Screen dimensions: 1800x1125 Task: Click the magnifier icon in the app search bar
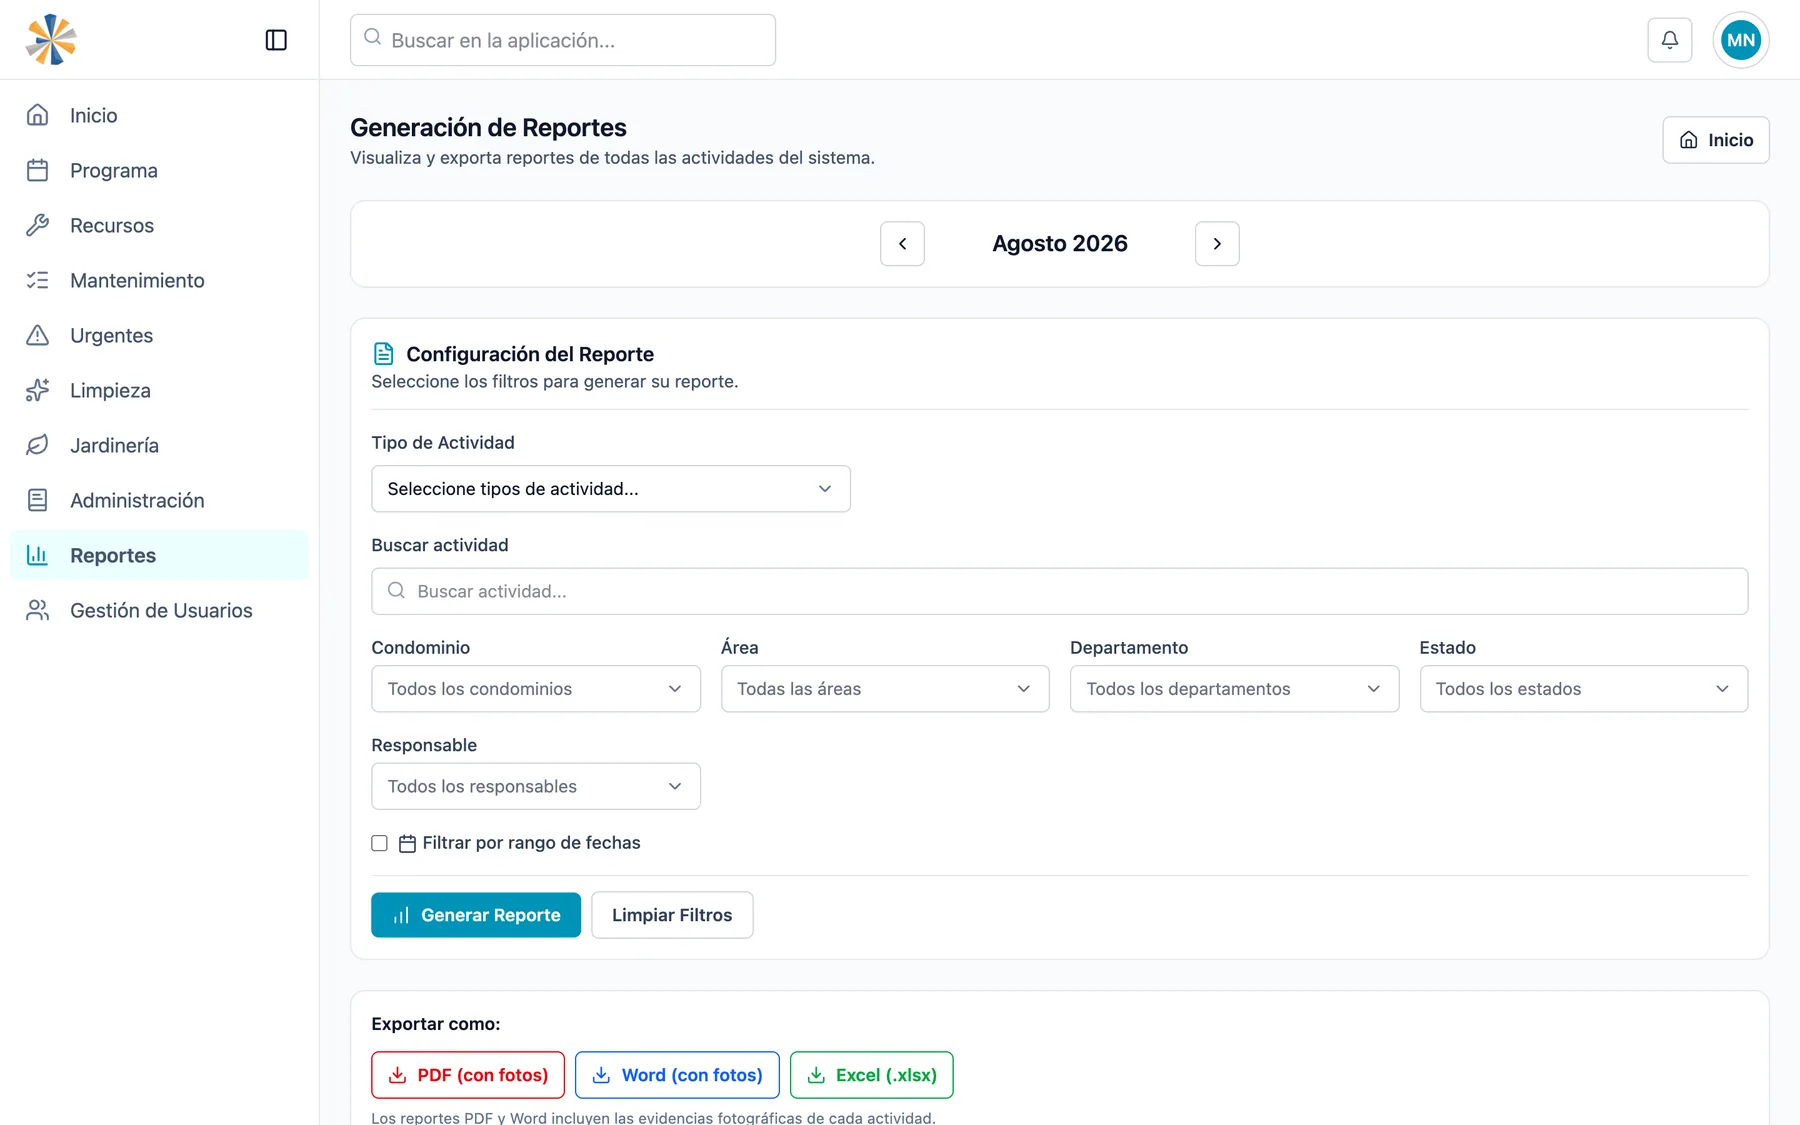pos(373,37)
